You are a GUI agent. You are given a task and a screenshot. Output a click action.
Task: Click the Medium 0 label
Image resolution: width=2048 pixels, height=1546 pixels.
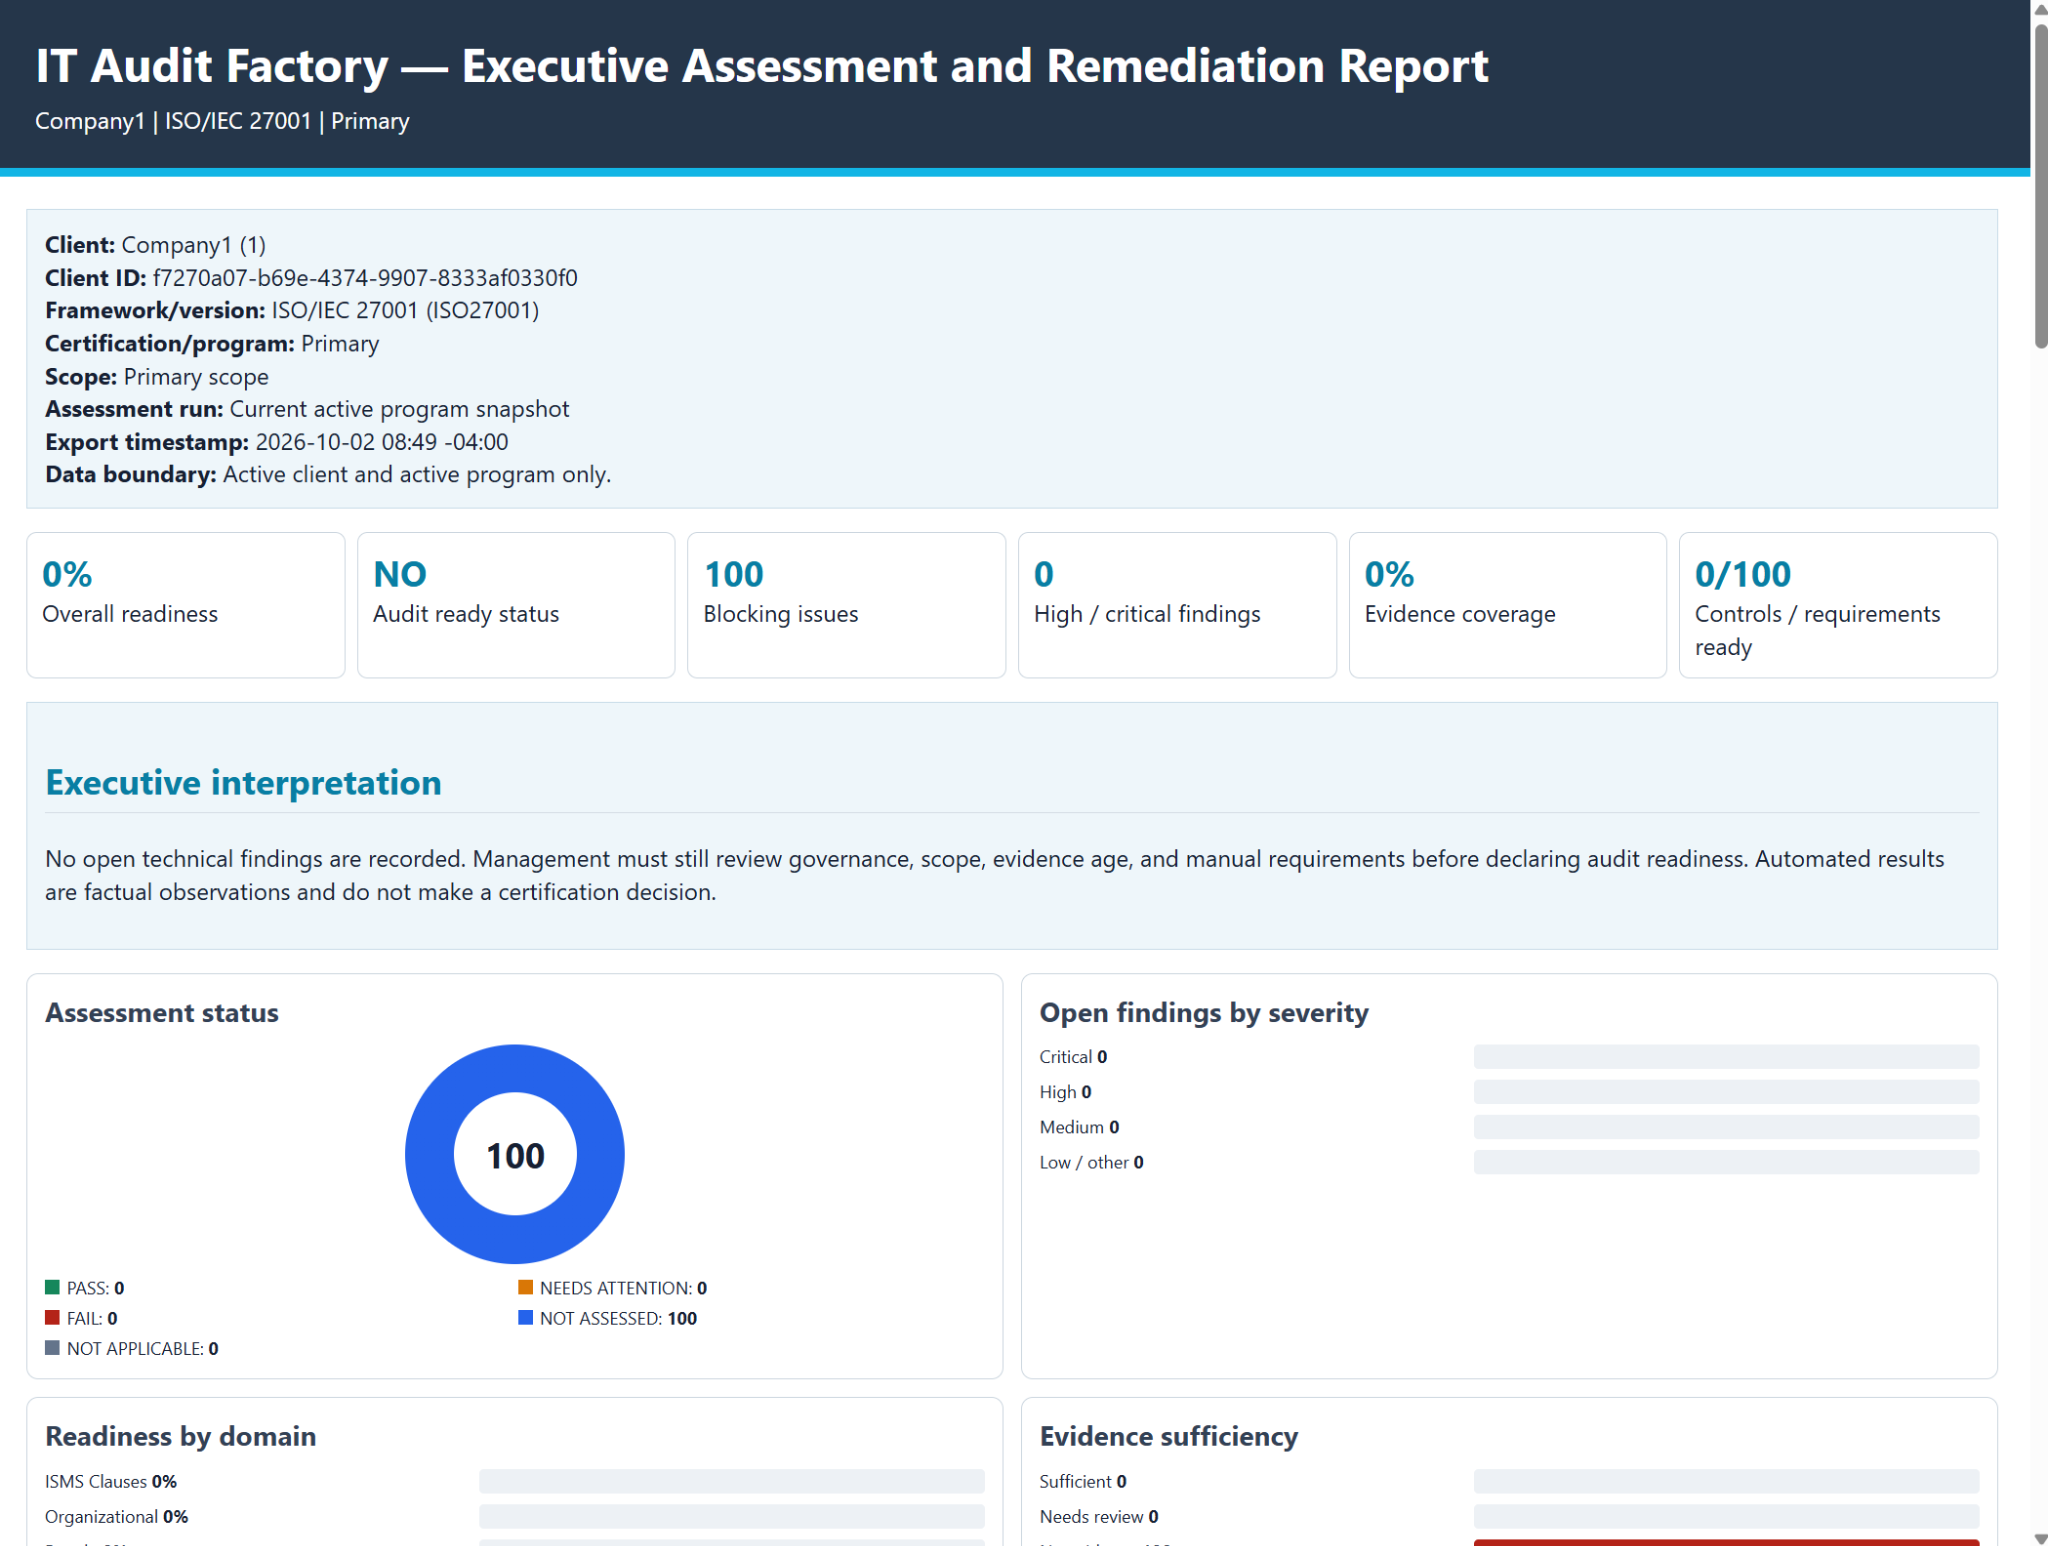click(1079, 1127)
